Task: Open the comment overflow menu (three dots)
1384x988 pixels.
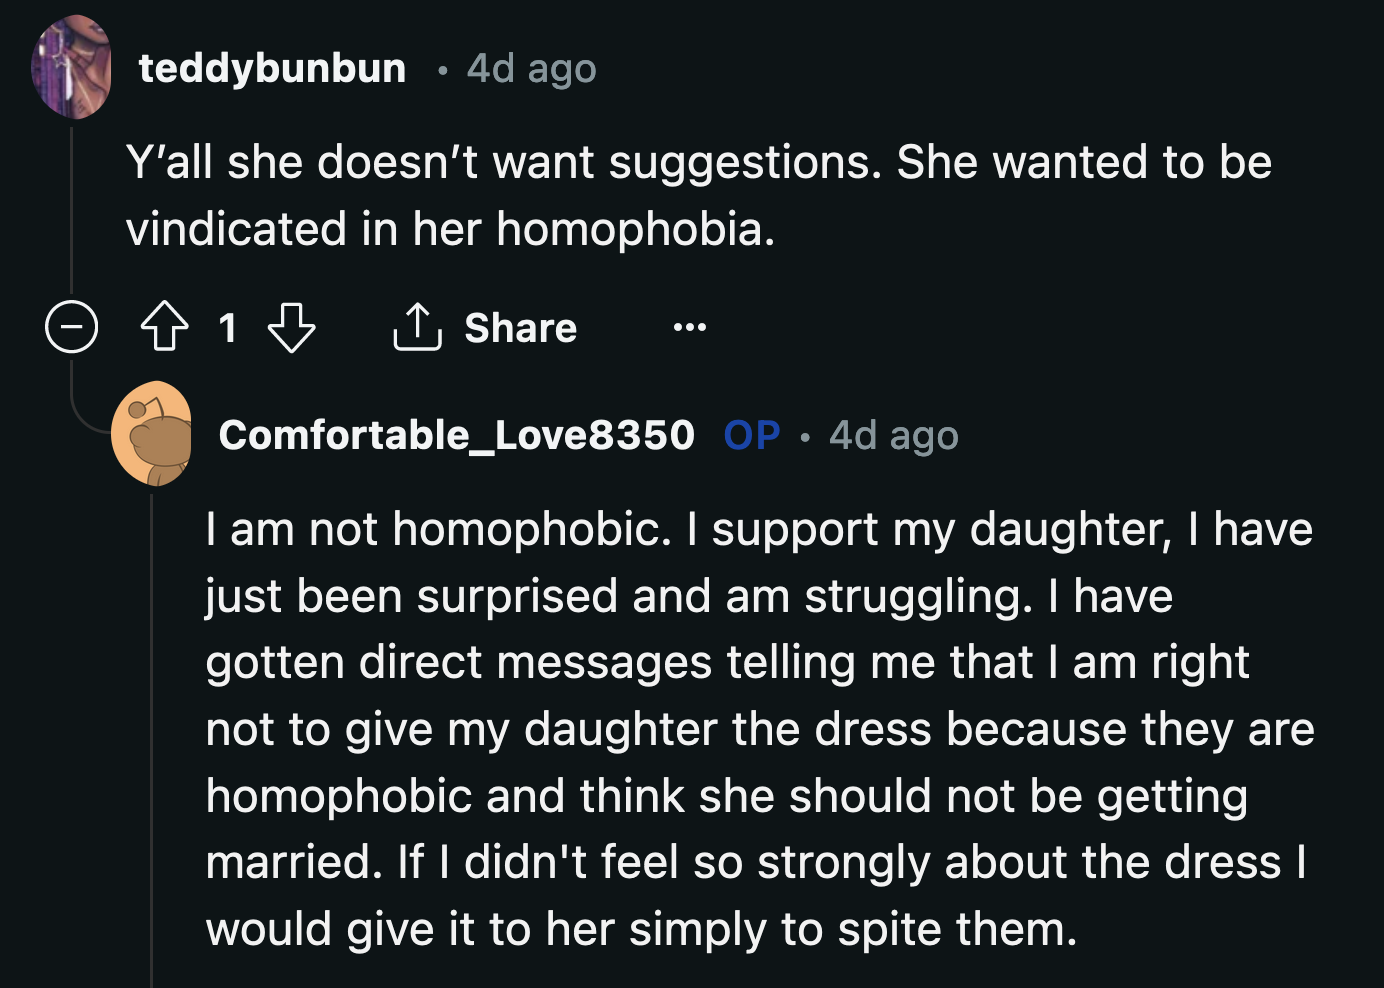Action: 689,327
